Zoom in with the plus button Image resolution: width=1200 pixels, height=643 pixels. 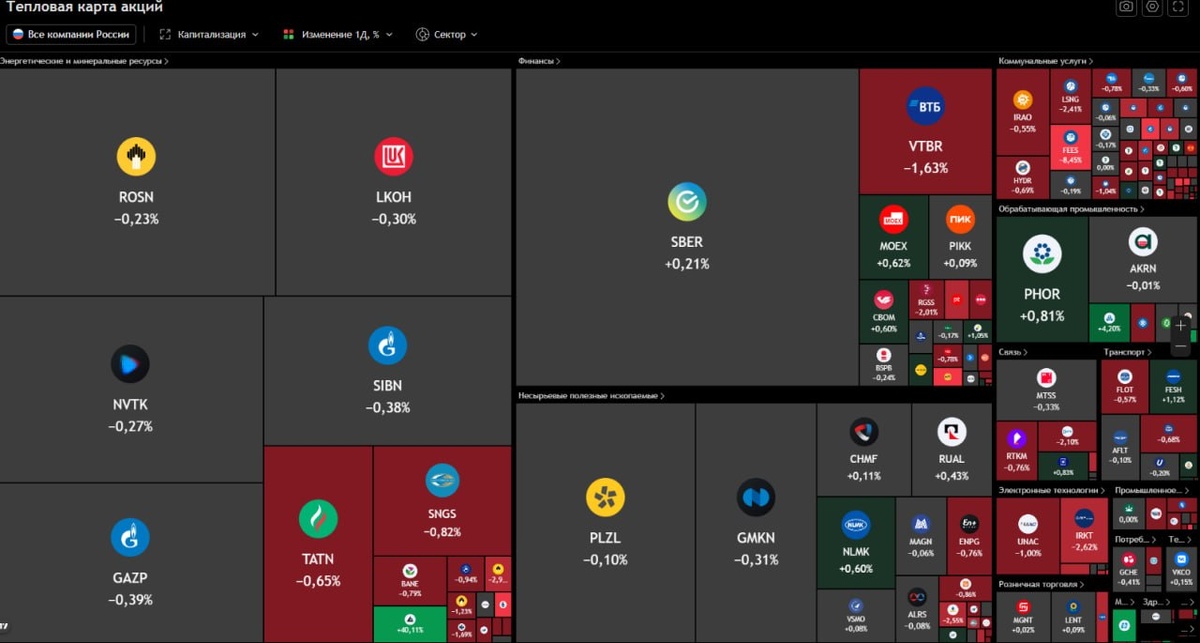[x=1181, y=325]
